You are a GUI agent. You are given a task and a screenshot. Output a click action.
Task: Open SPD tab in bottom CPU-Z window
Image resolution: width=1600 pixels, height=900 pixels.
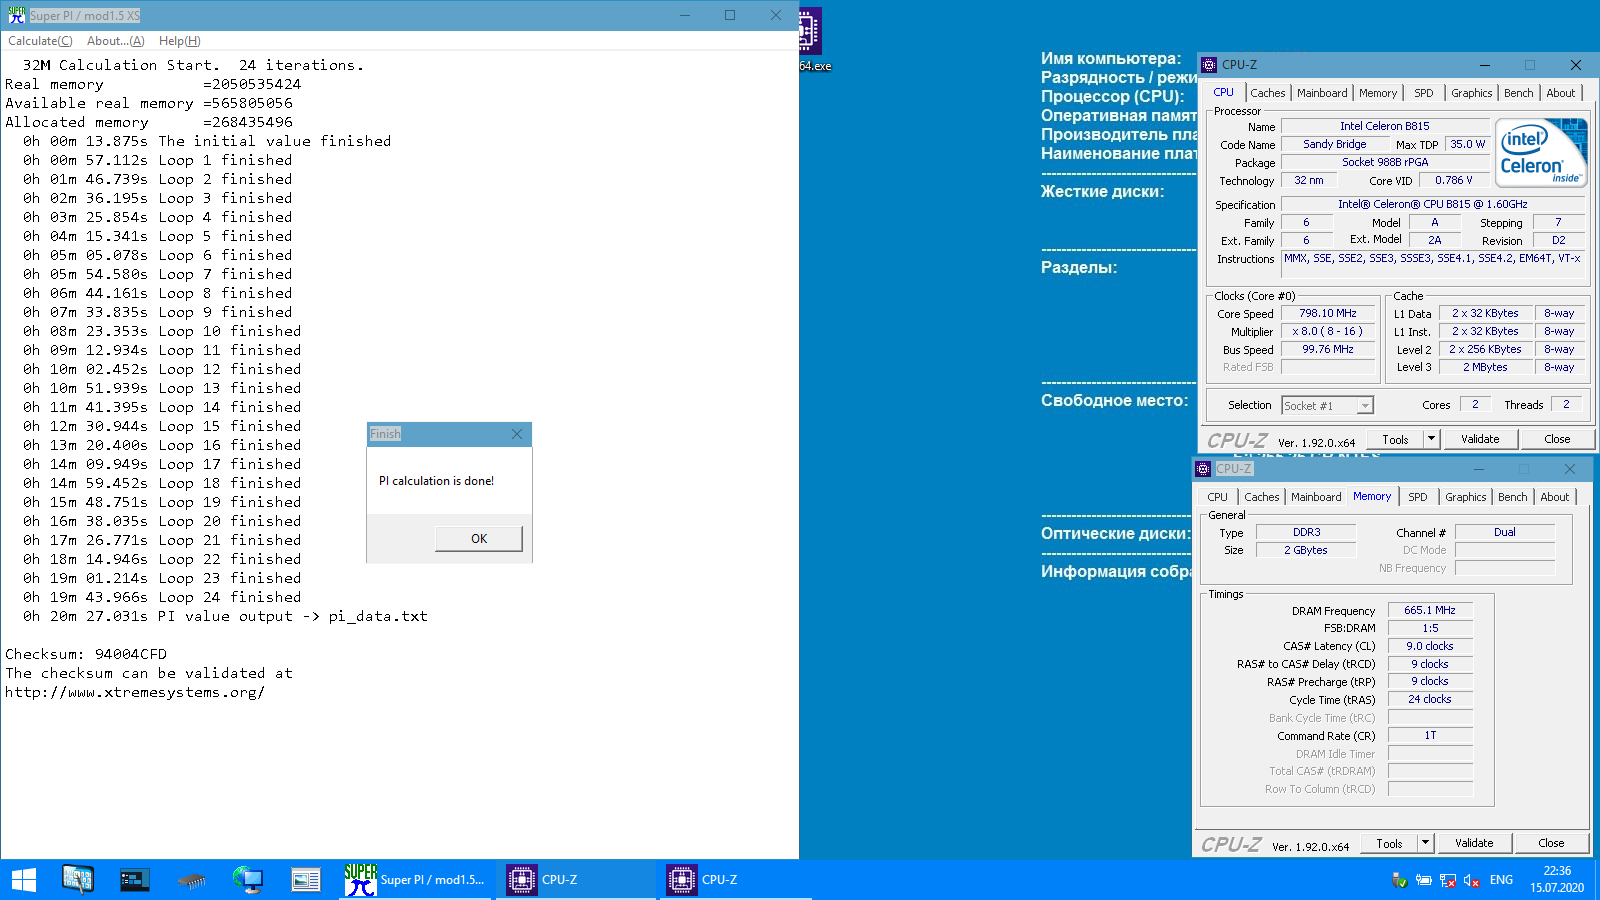coord(1418,497)
